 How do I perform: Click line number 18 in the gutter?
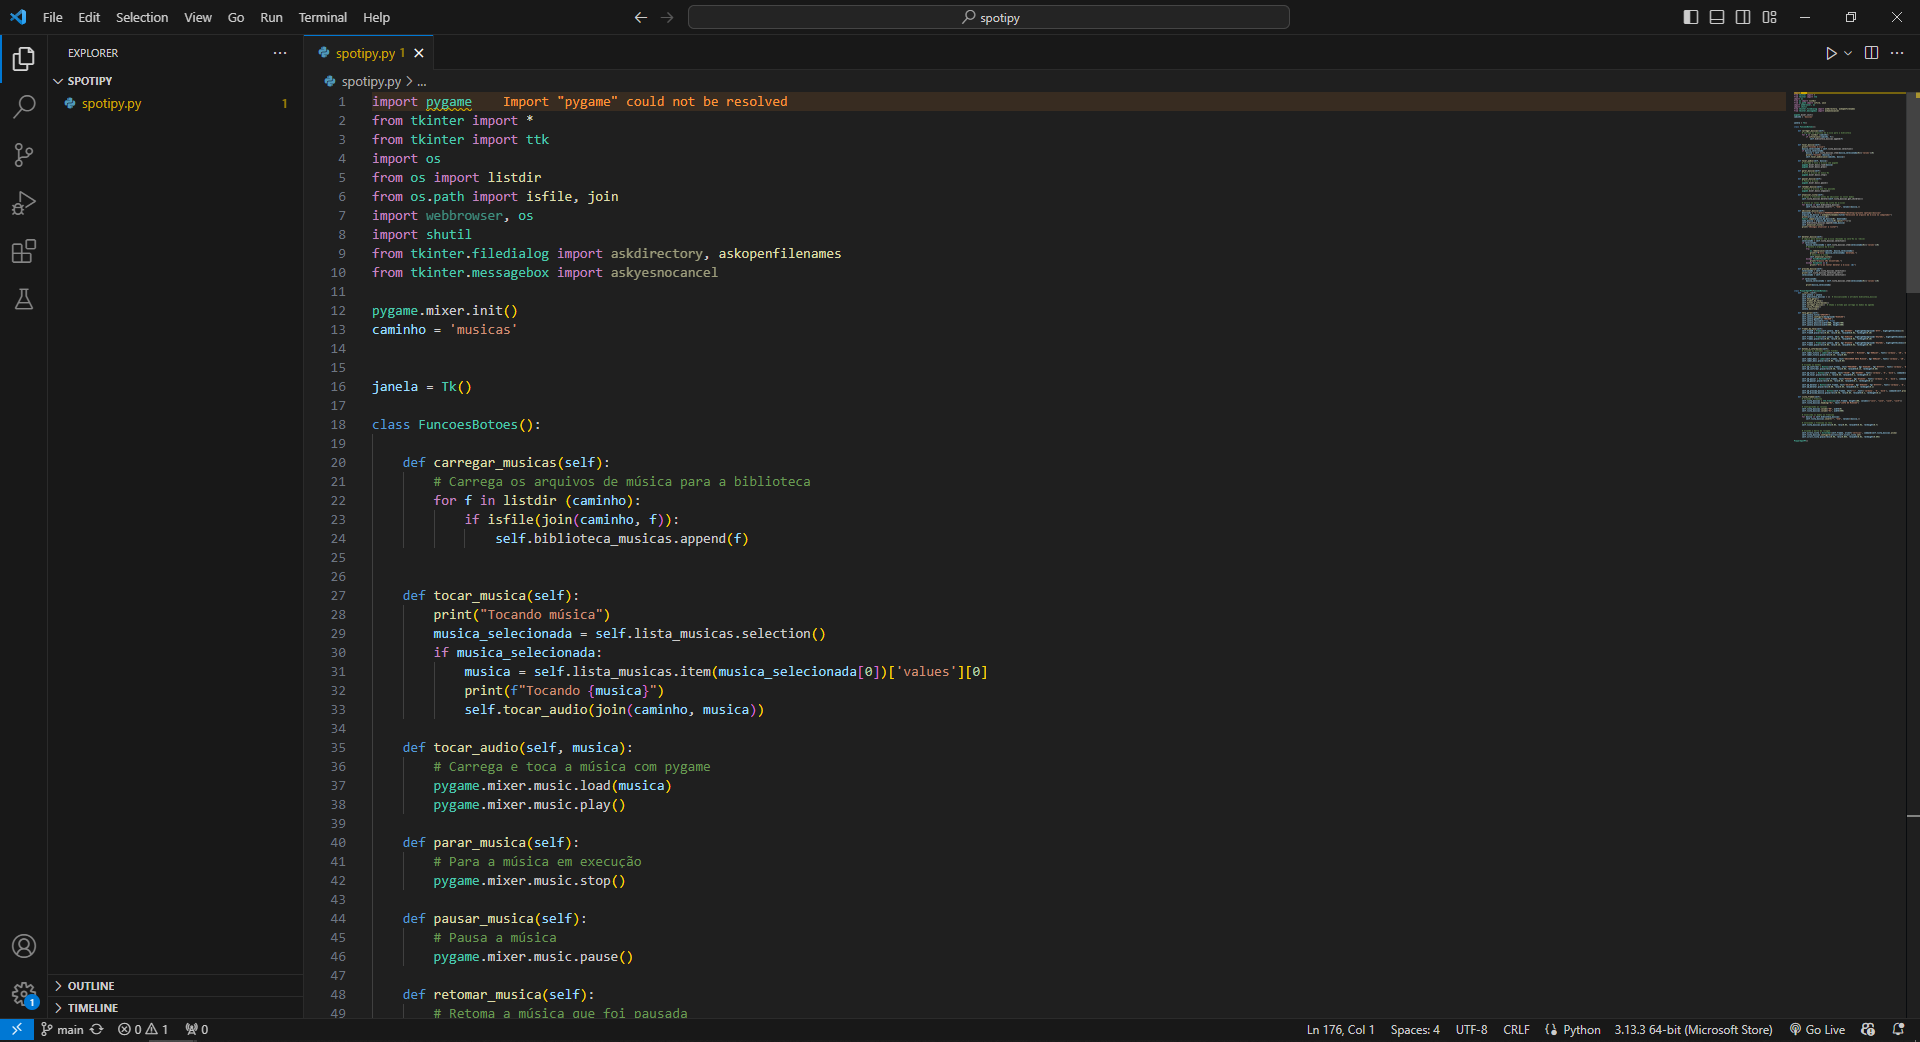[x=338, y=425]
